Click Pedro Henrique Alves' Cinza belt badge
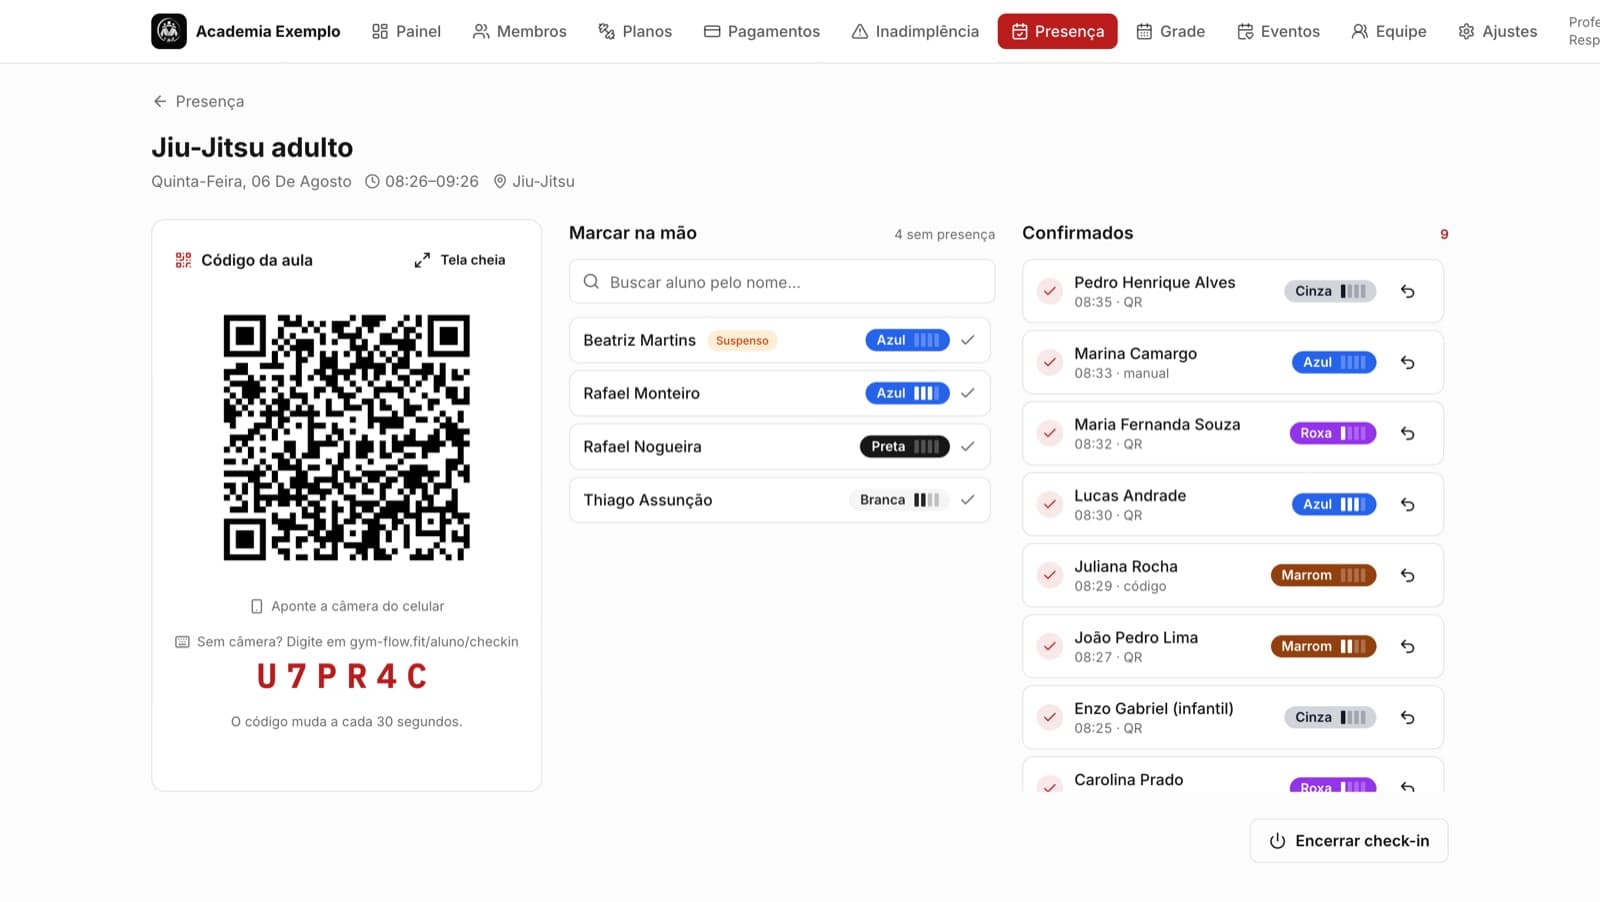1600x902 pixels. (x=1330, y=291)
